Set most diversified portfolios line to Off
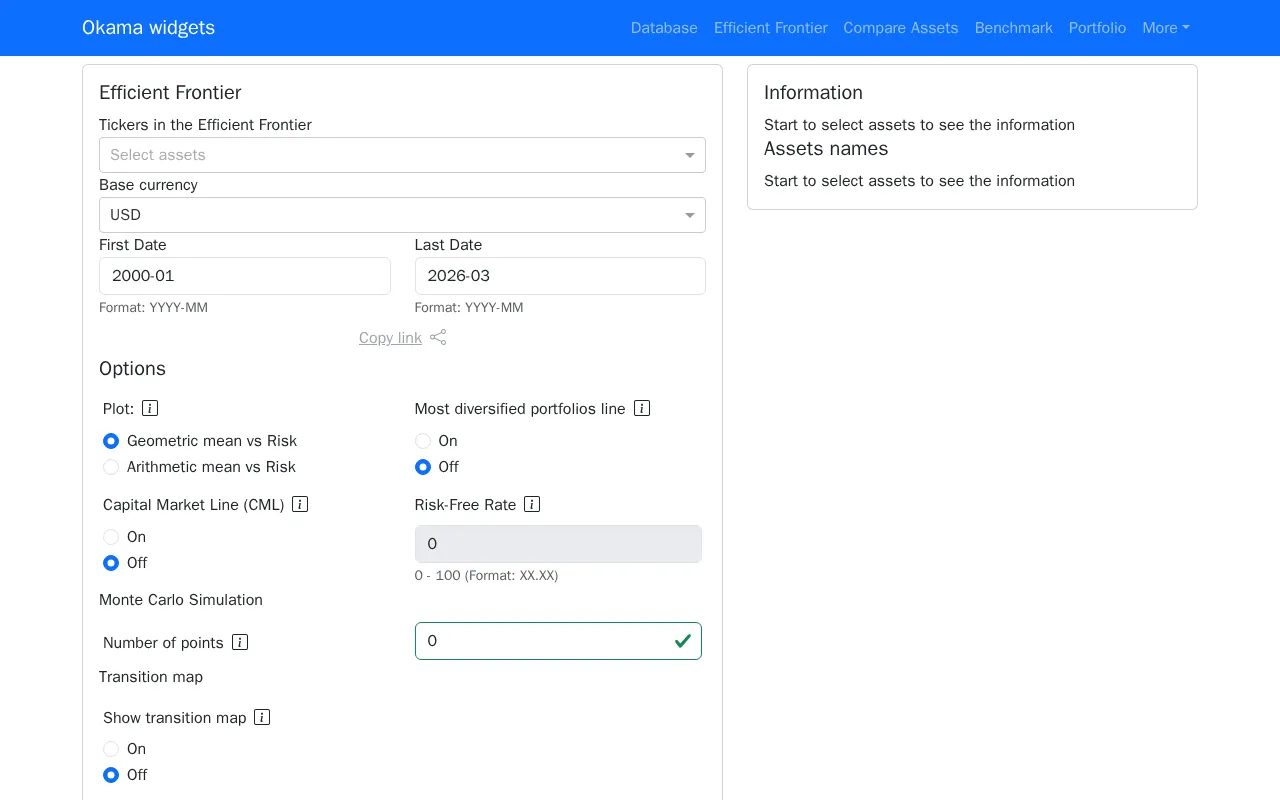Image resolution: width=1280 pixels, height=800 pixels. 423,467
